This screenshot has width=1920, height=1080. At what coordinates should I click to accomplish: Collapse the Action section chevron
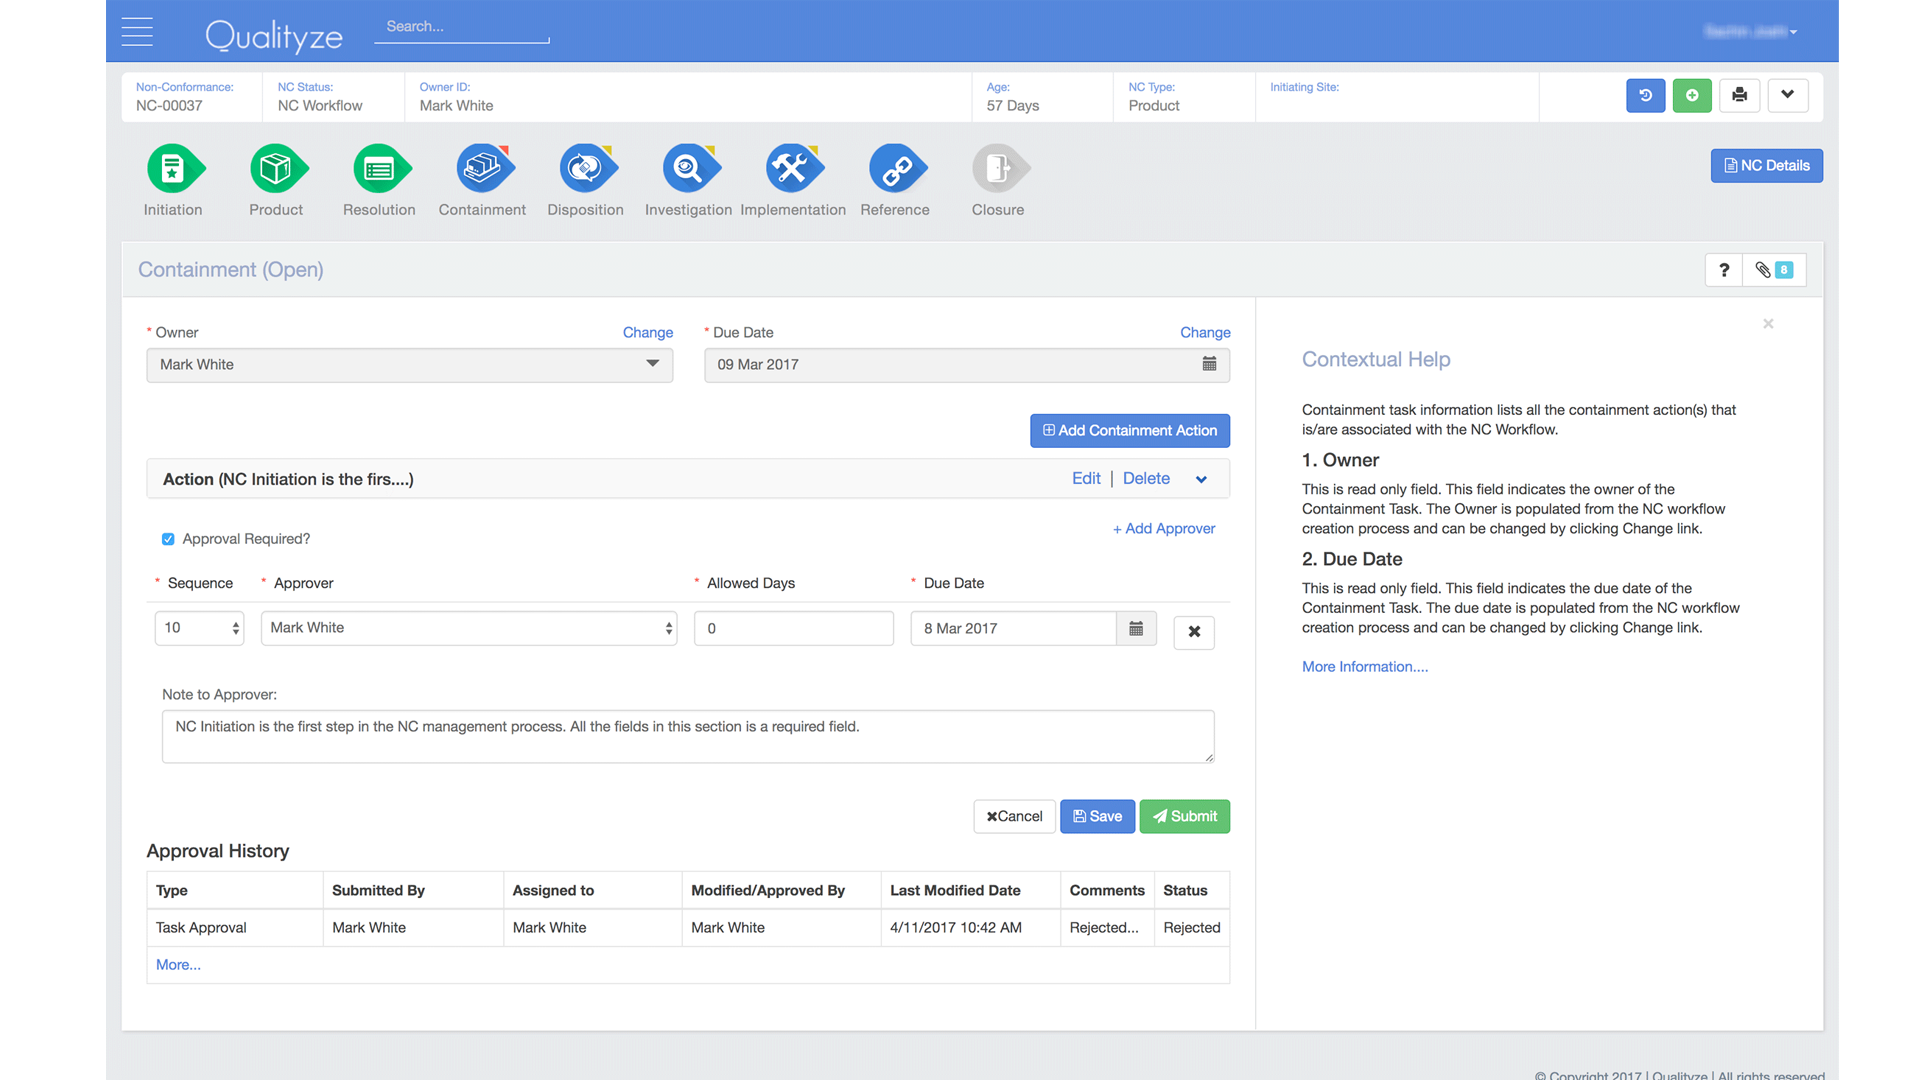1201,479
